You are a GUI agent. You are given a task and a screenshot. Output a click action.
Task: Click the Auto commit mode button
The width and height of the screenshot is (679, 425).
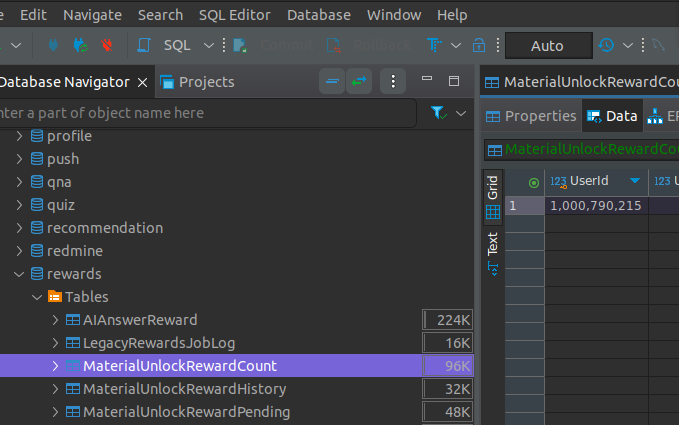[547, 46]
